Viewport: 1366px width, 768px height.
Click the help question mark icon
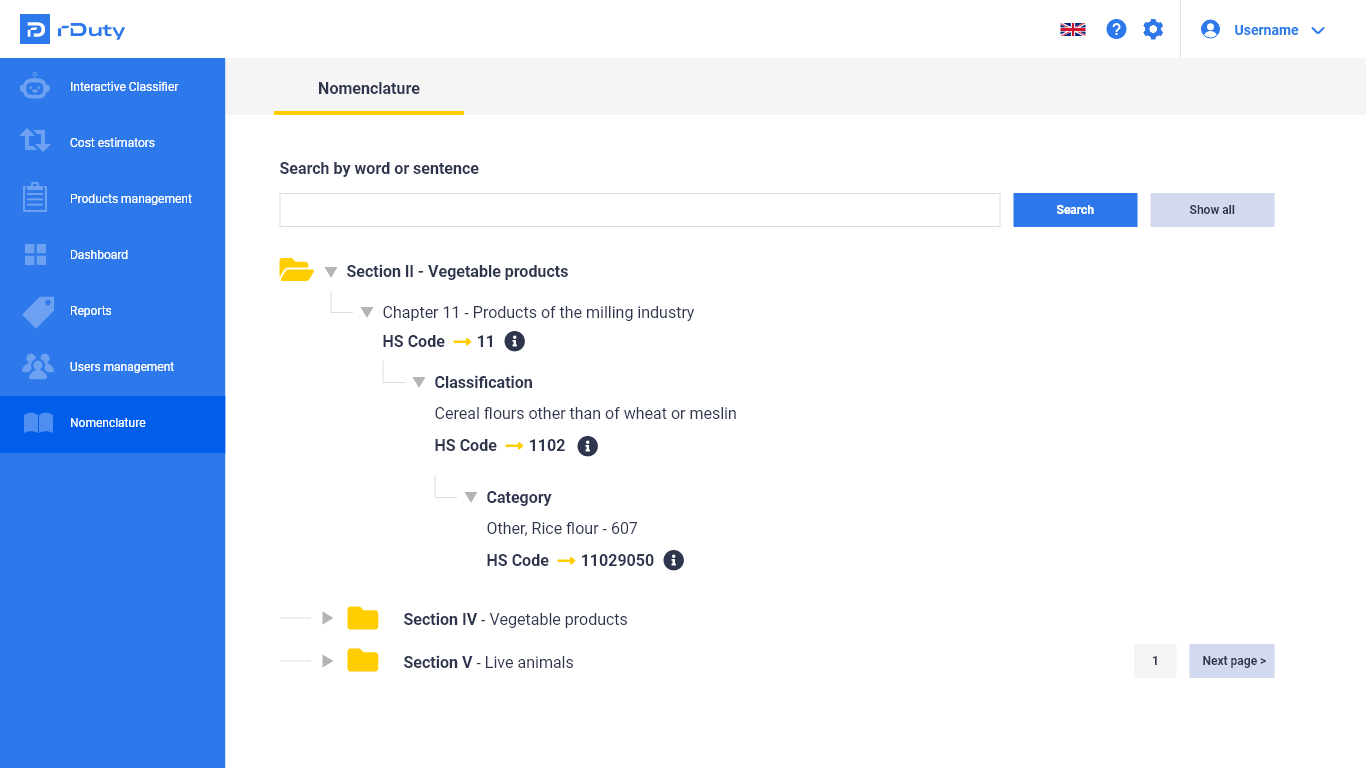click(1116, 29)
